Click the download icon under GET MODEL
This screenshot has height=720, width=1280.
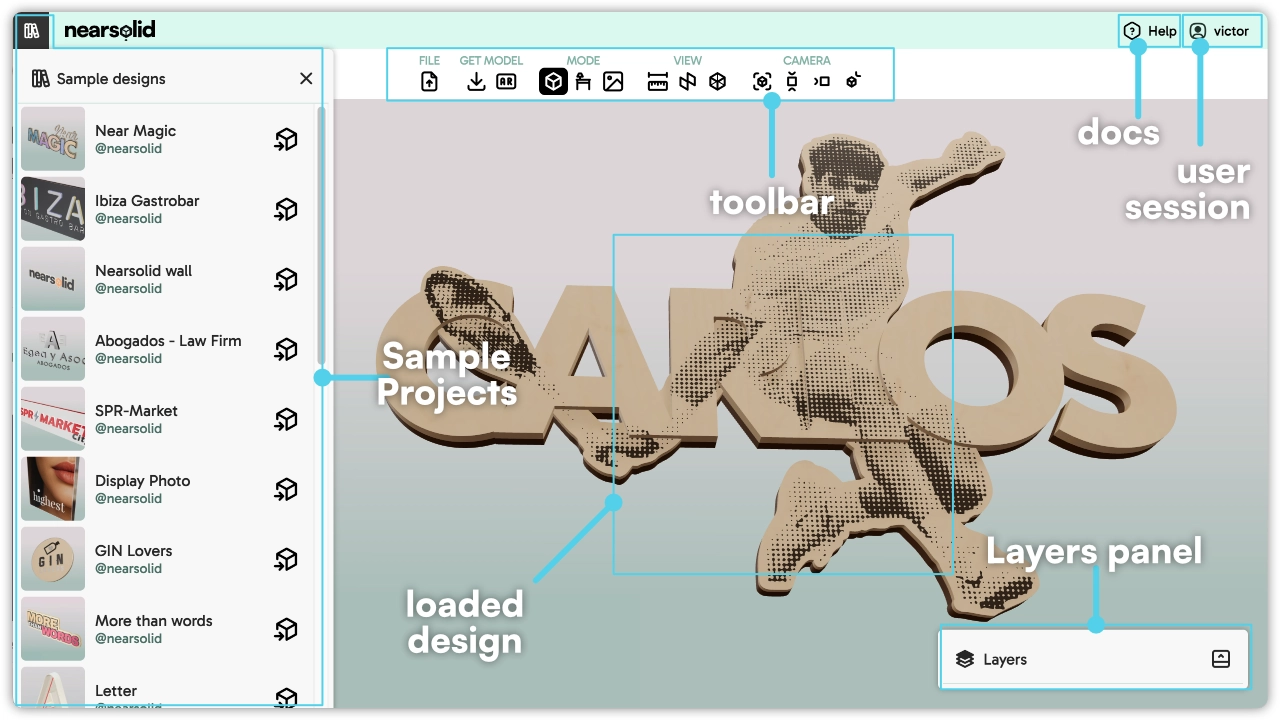pos(475,81)
